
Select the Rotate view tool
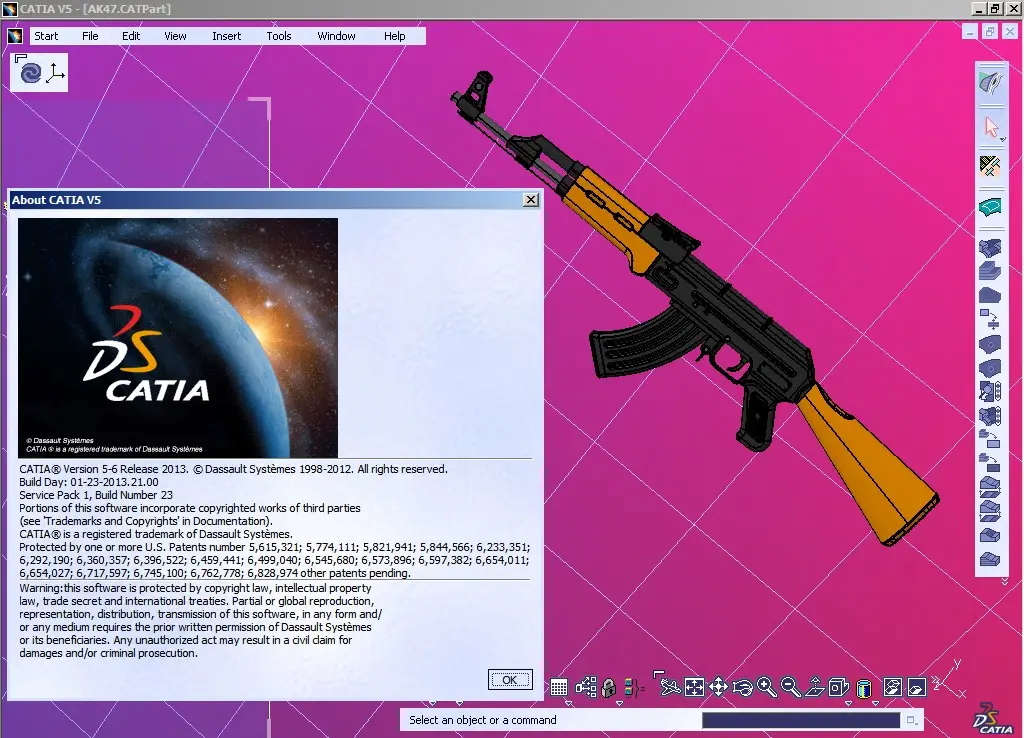pyautogui.click(x=743, y=687)
